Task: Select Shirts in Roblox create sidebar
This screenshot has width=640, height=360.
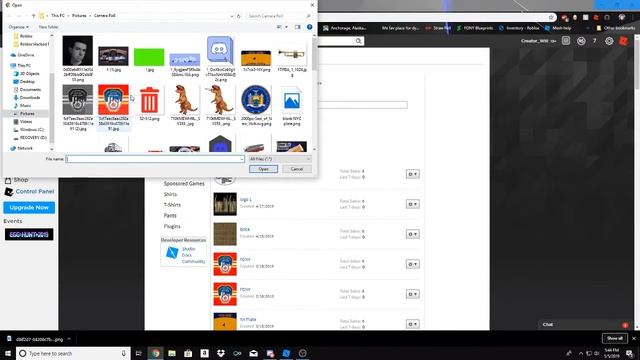Action: pyautogui.click(x=170, y=194)
